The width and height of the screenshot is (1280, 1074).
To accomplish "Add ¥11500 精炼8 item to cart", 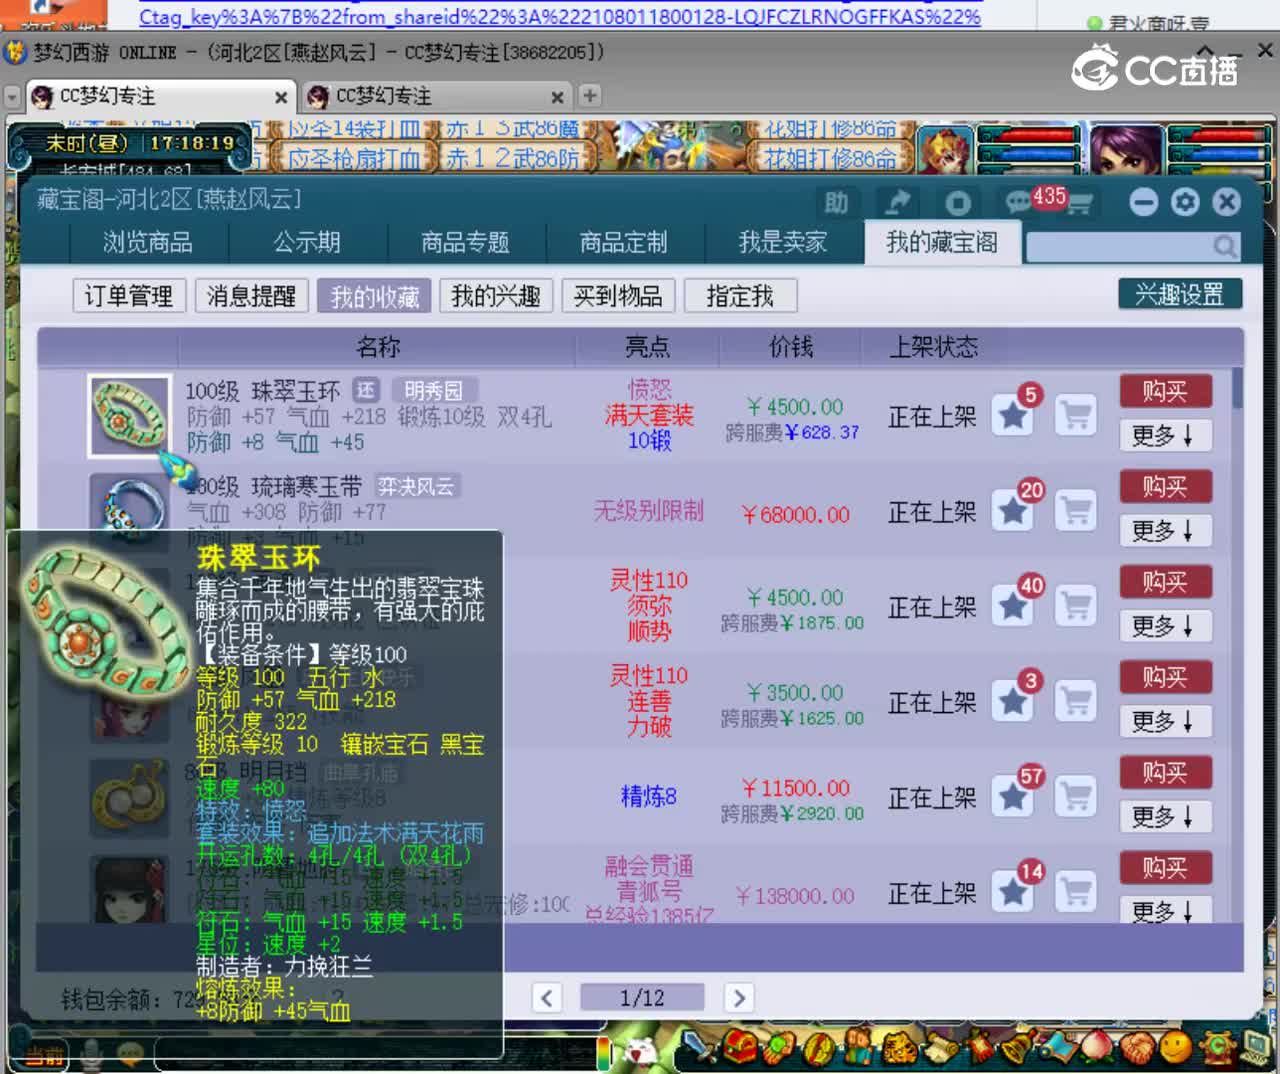I will tap(1076, 797).
